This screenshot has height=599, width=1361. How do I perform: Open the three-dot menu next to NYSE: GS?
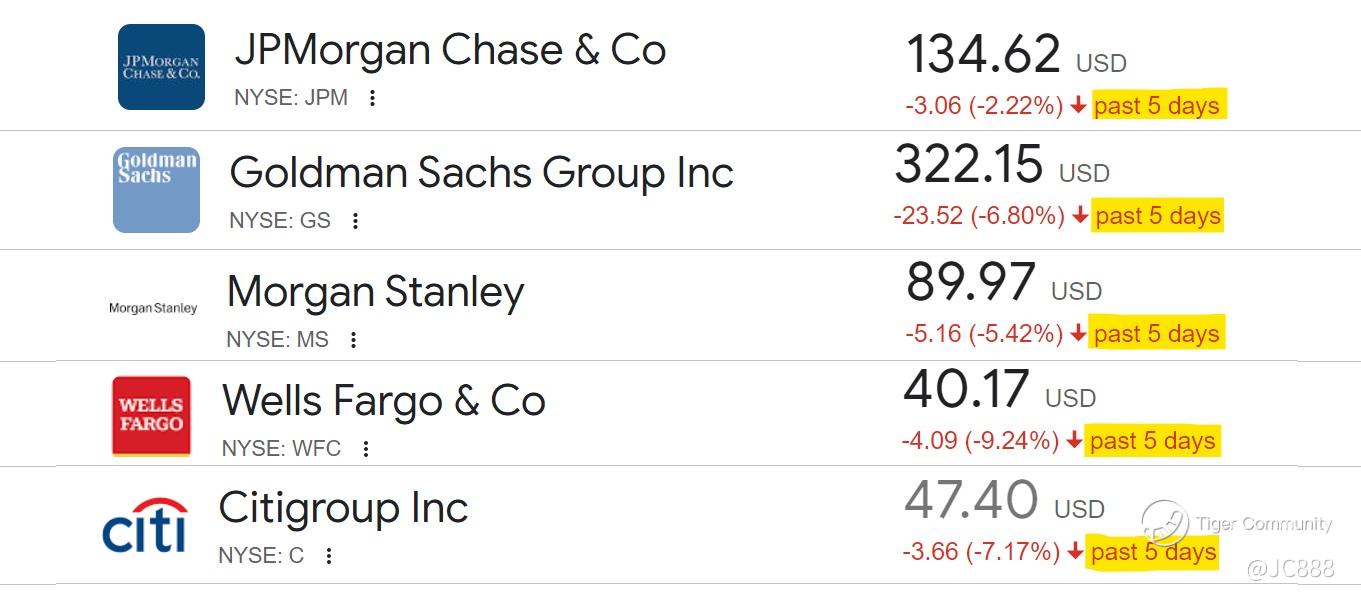click(355, 221)
